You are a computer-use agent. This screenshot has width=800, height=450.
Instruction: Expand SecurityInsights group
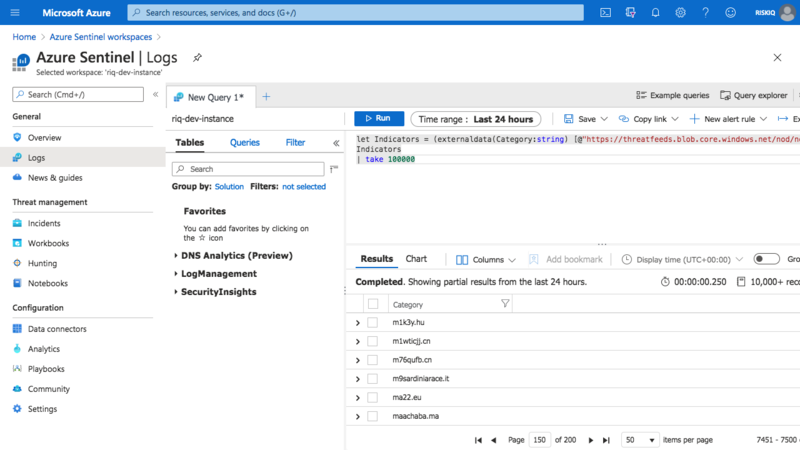pyautogui.click(x=176, y=292)
